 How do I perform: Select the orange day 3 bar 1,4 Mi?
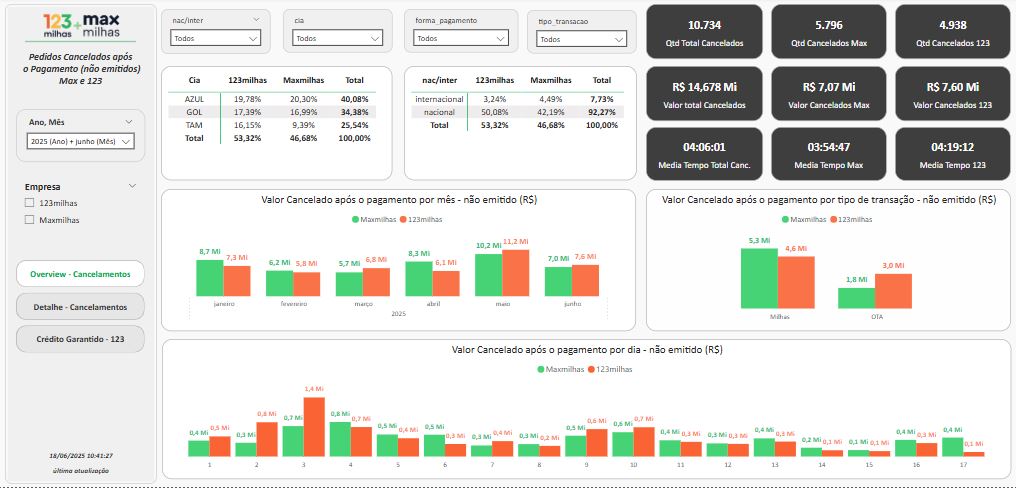click(x=314, y=427)
